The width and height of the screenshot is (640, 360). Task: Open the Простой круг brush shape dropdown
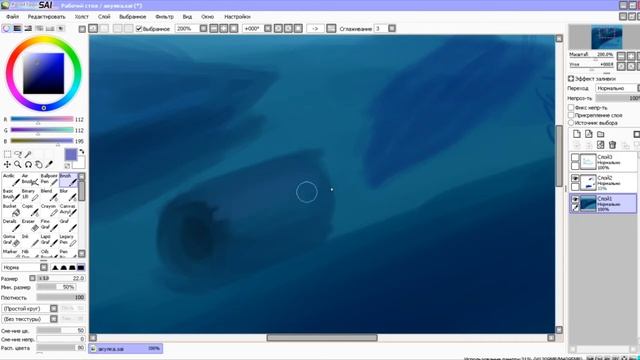(53, 309)
